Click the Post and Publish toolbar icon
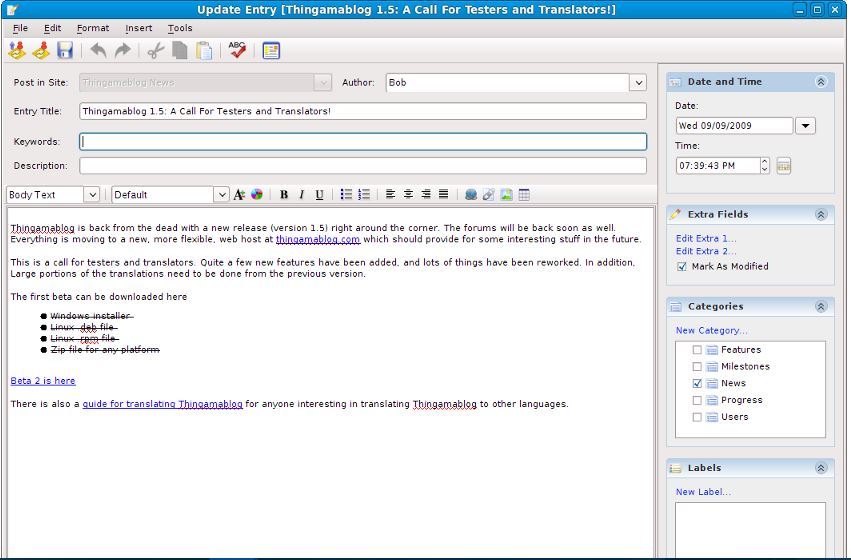 17,50
